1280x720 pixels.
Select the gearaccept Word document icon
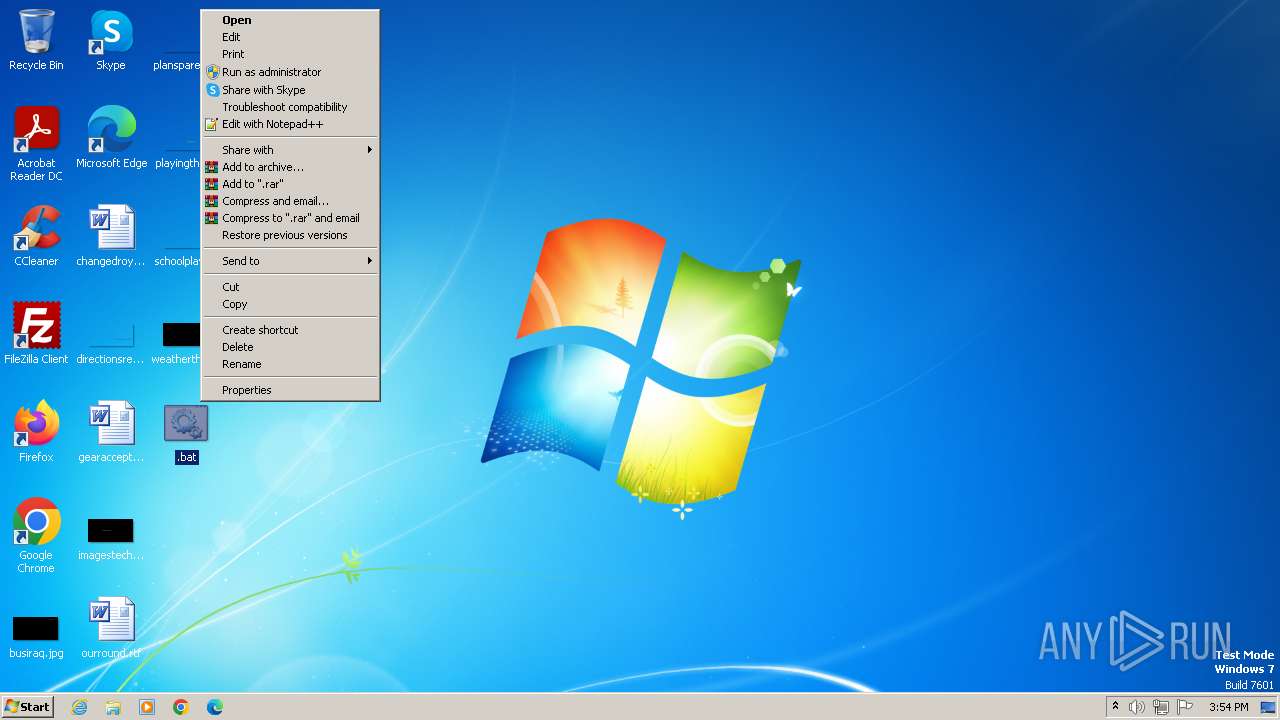click(111, 432)
